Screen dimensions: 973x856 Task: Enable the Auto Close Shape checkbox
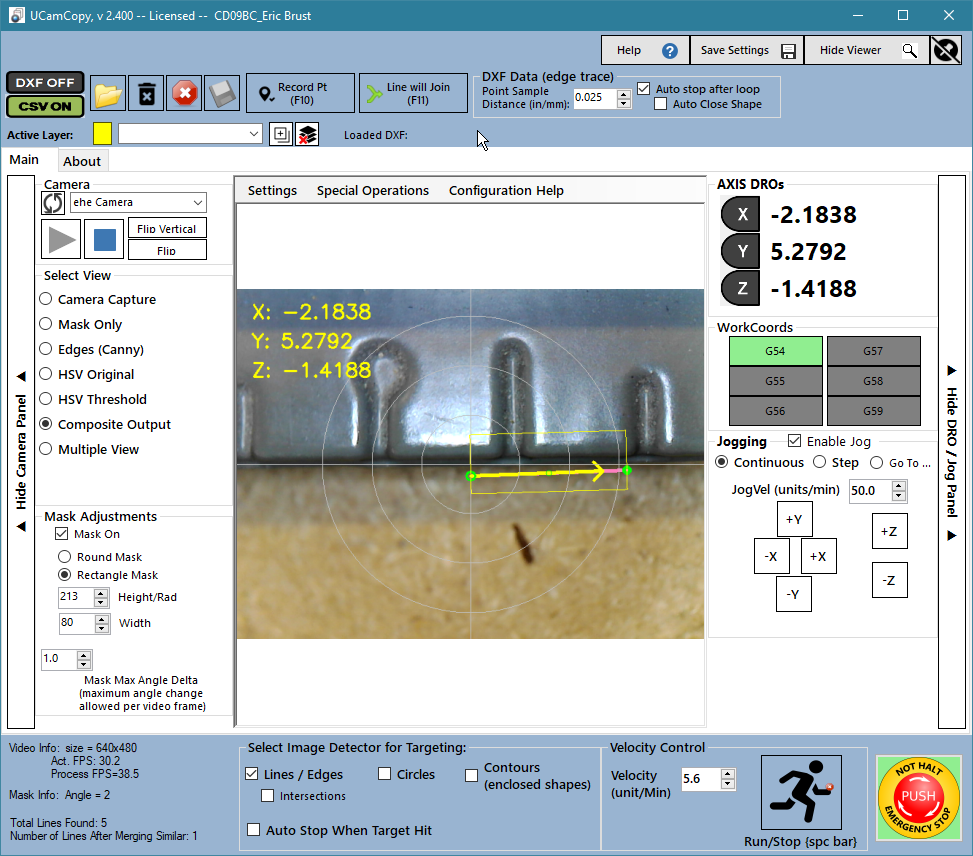[661, 104]
